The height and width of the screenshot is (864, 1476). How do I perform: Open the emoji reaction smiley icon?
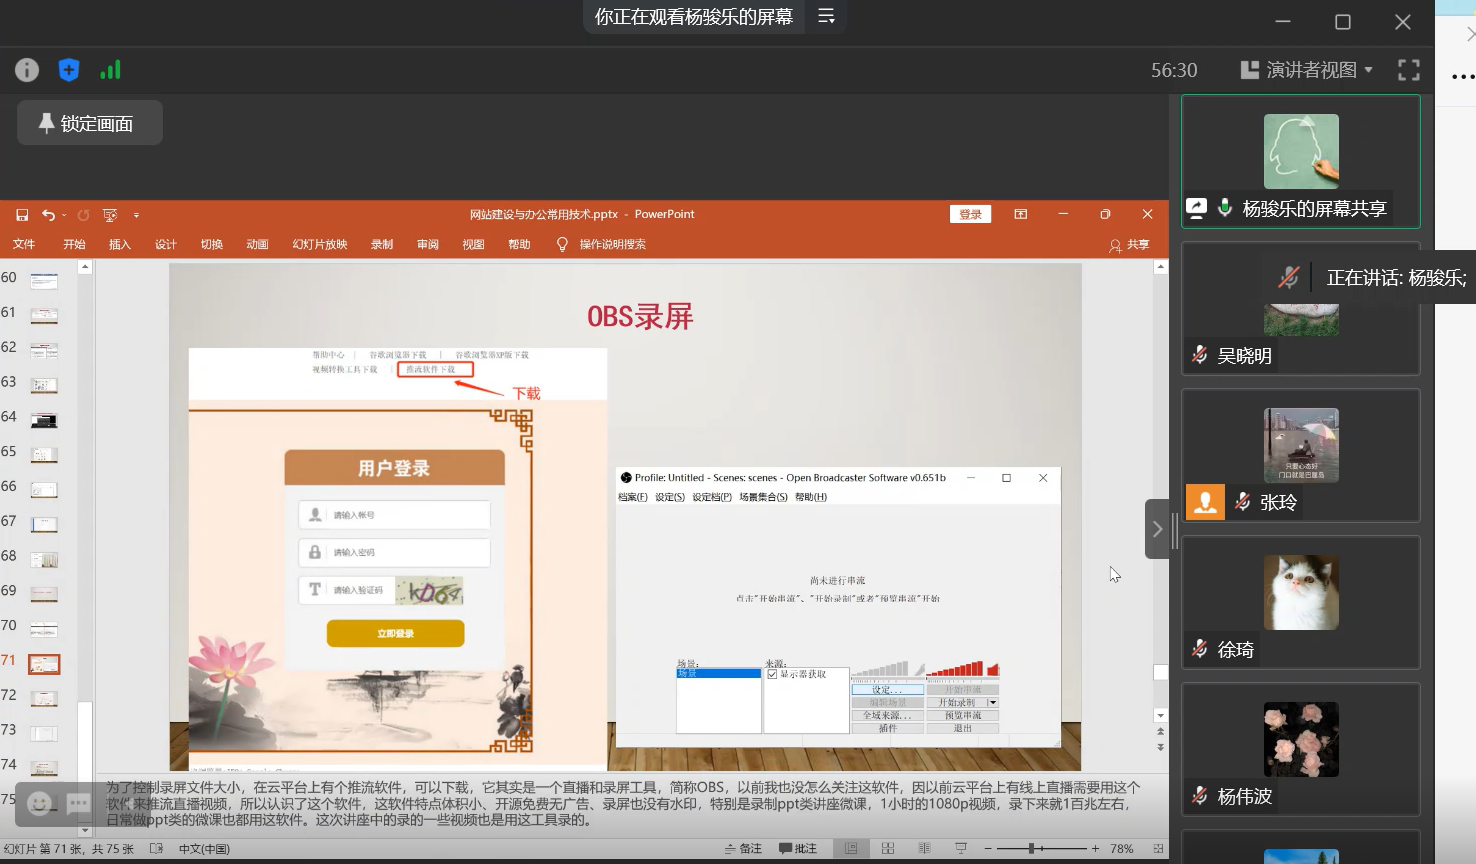(39, 803)
